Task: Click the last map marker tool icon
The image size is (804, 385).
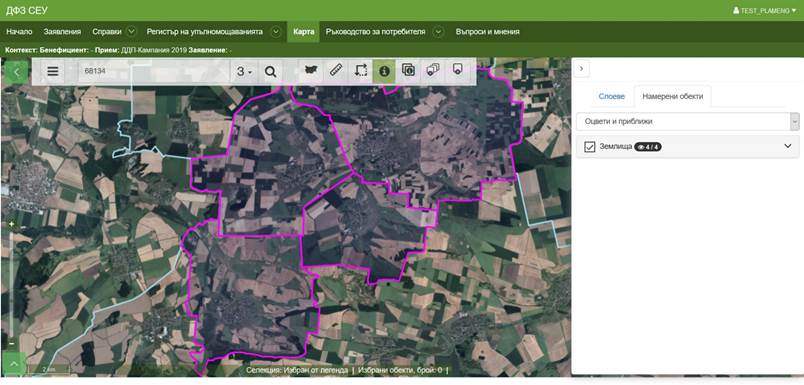Action: pos(458,71)
